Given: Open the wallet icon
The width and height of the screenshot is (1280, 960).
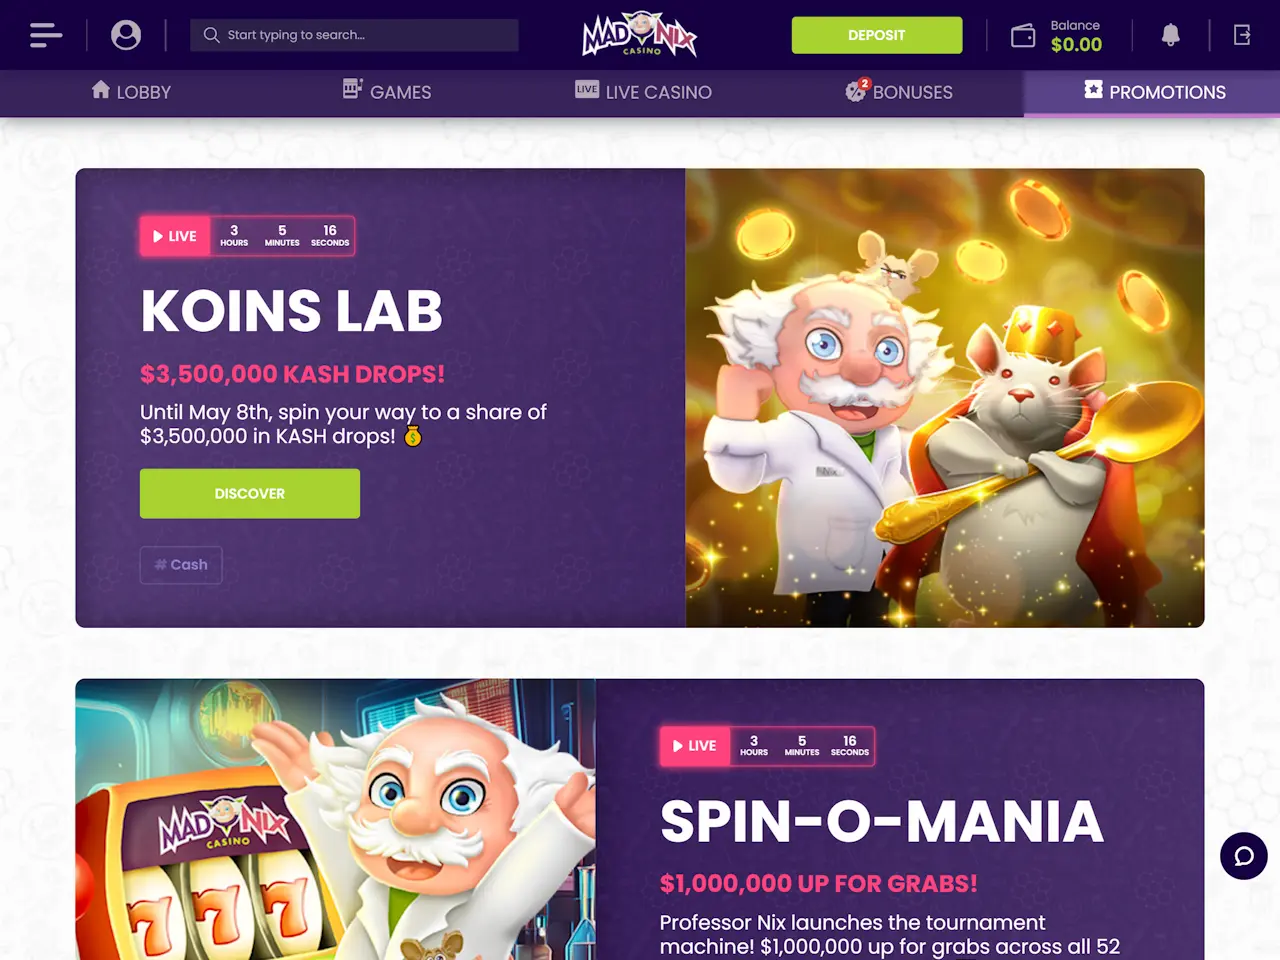Looking at the screenshot, I should click(x=1023, y=36).
